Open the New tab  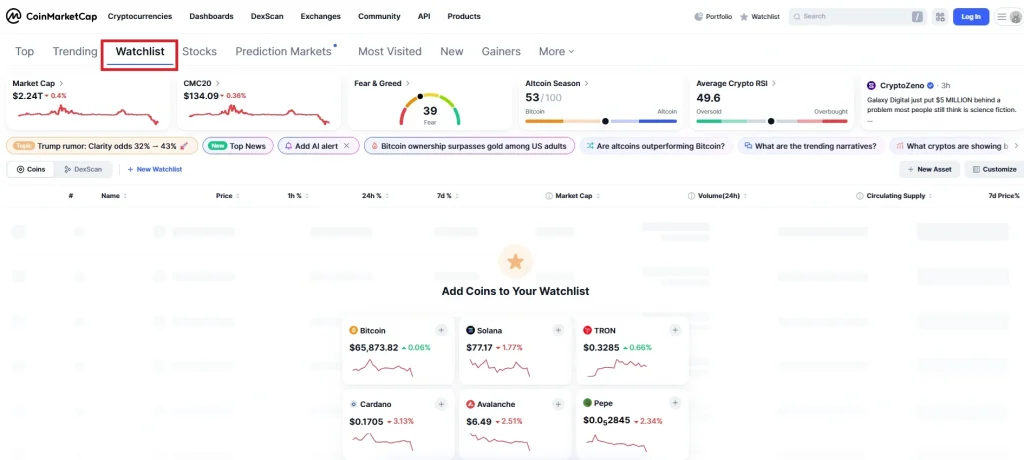(x=452, y=52)
